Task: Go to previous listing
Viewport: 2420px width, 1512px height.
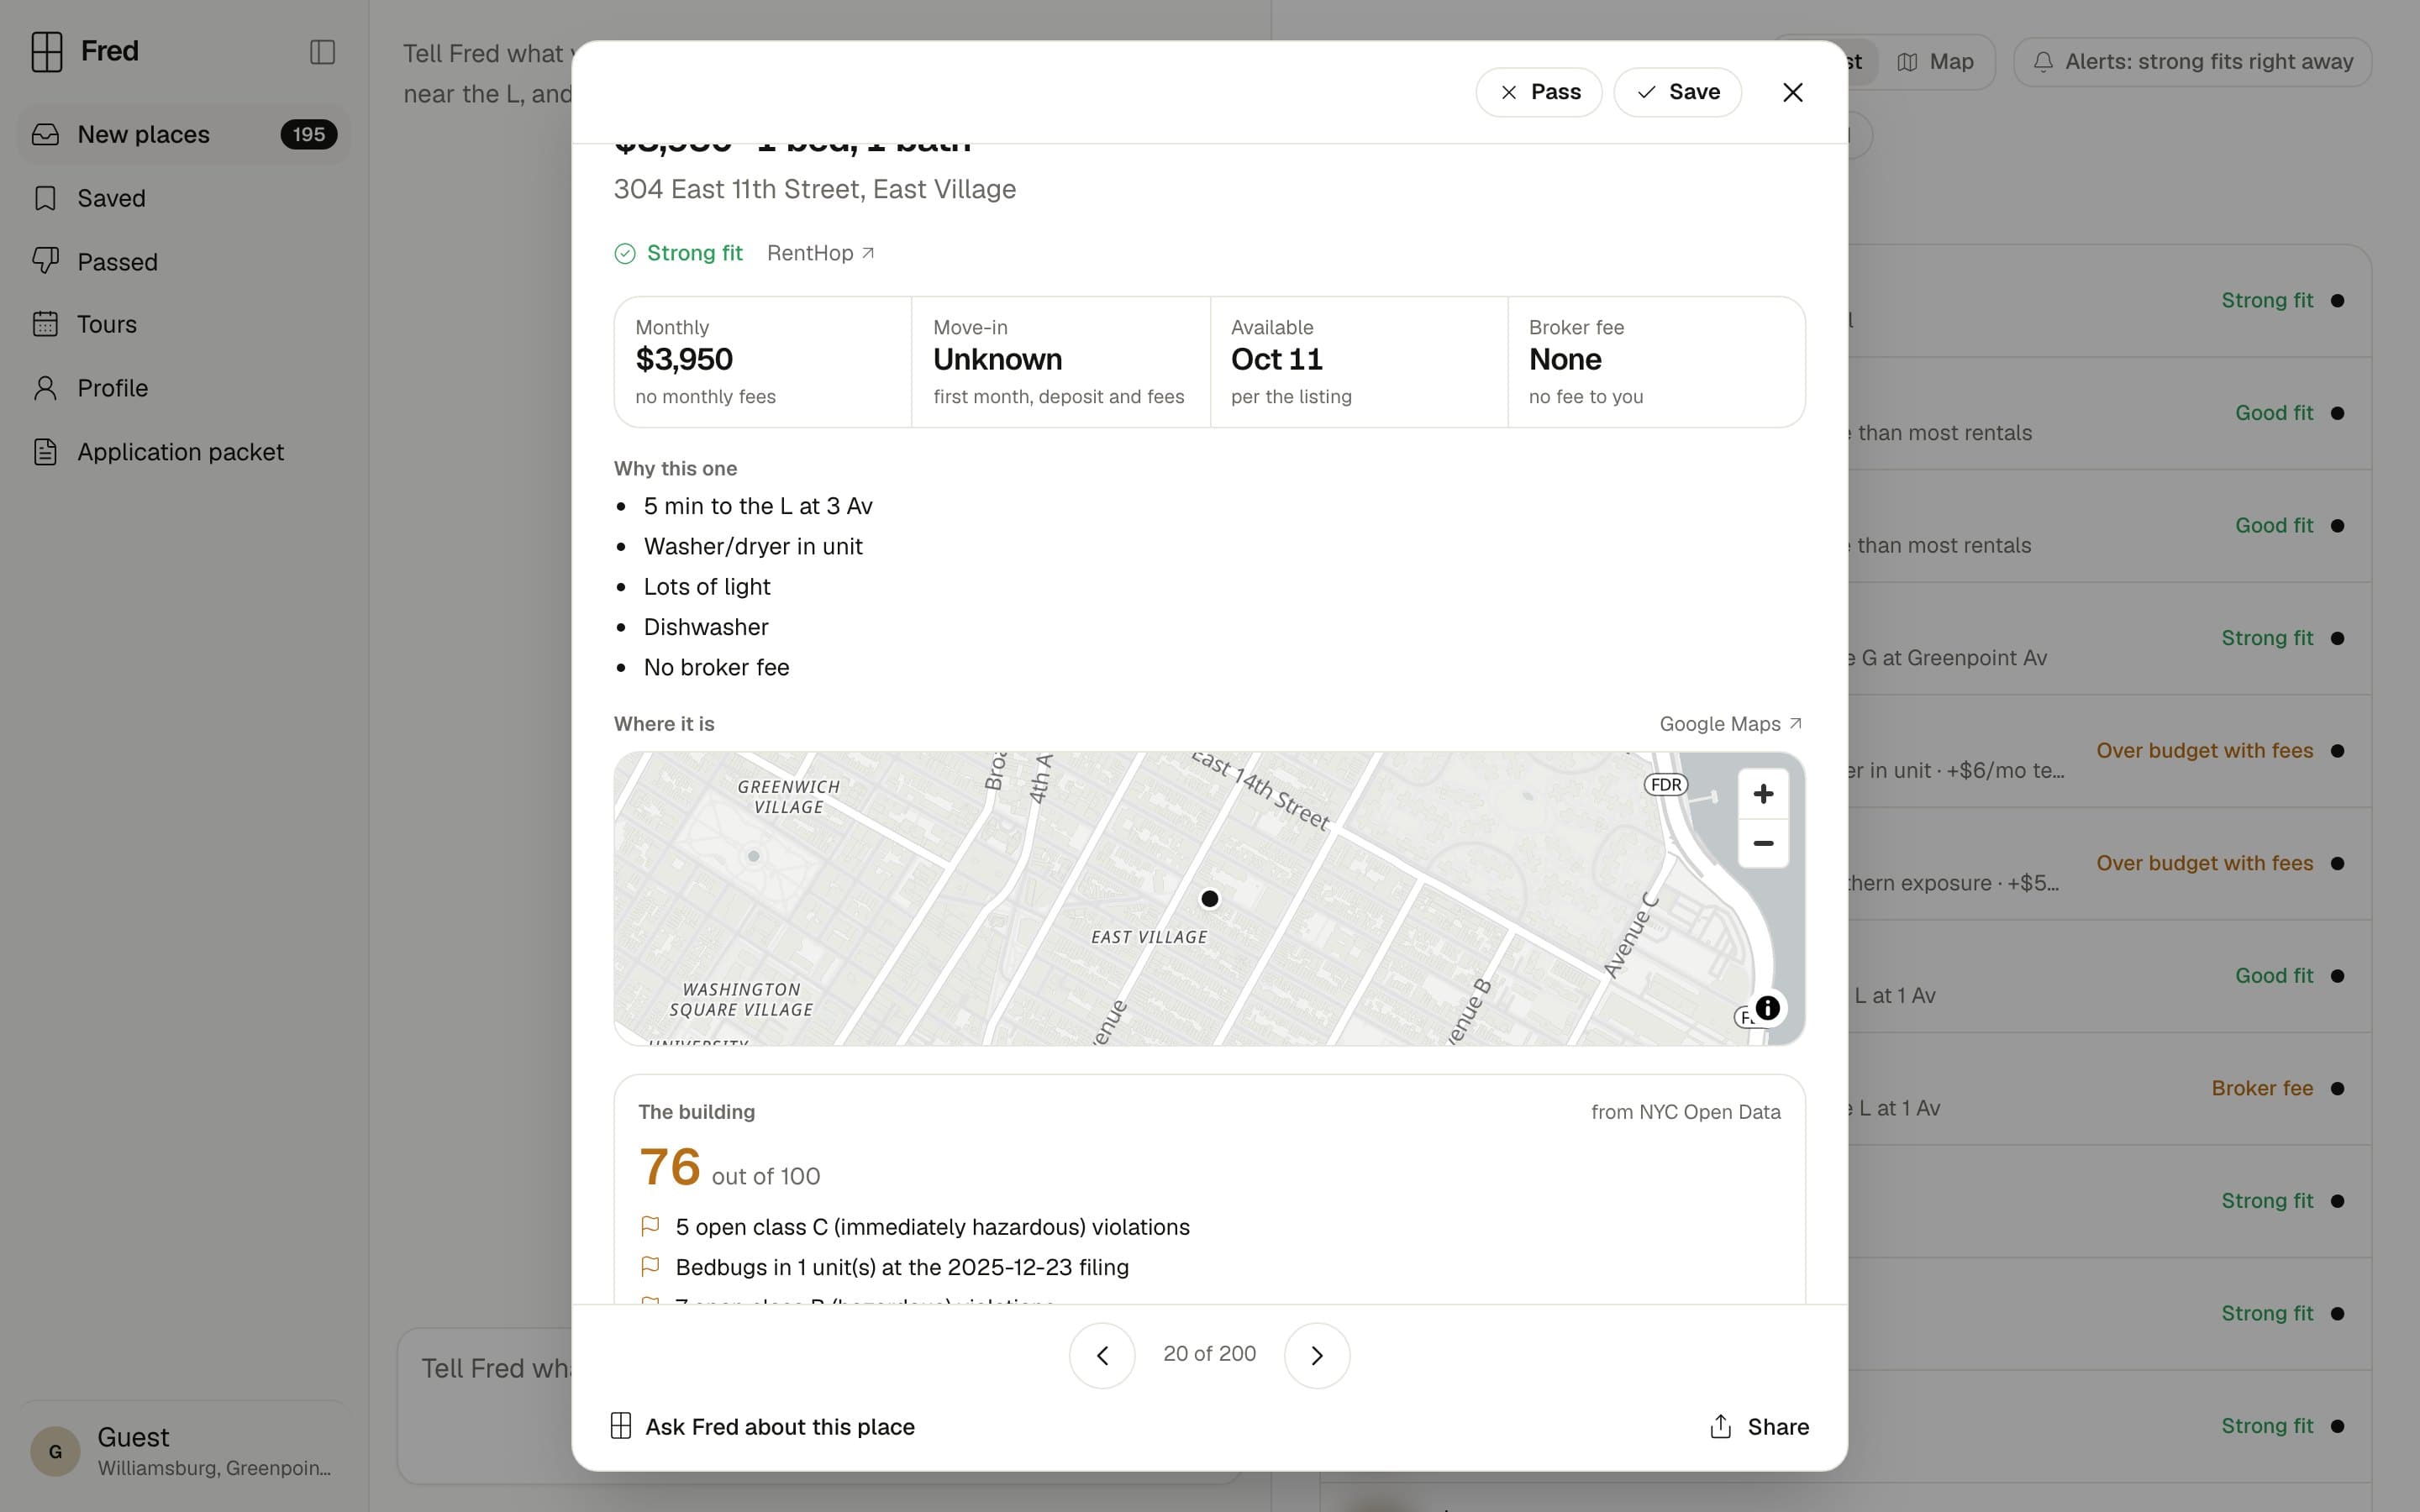Action: pyautogui.click(x=1102, y=1355)
